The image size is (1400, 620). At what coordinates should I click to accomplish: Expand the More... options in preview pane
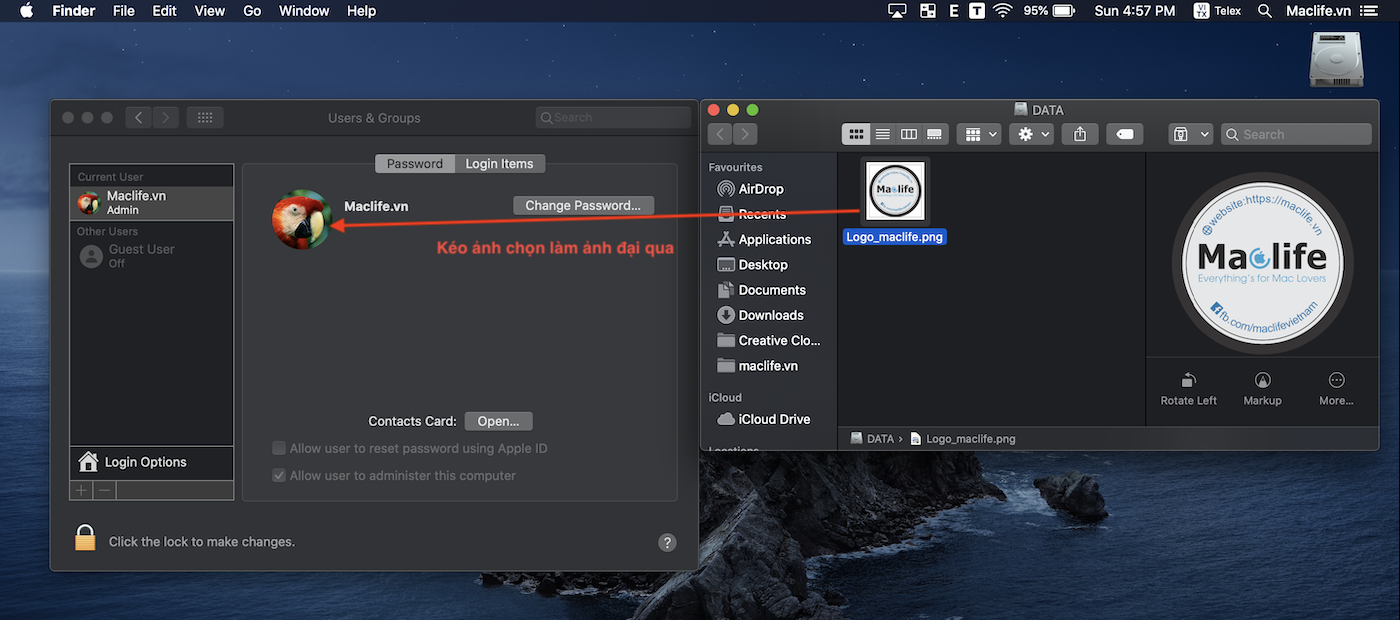tap(1336, 381)
